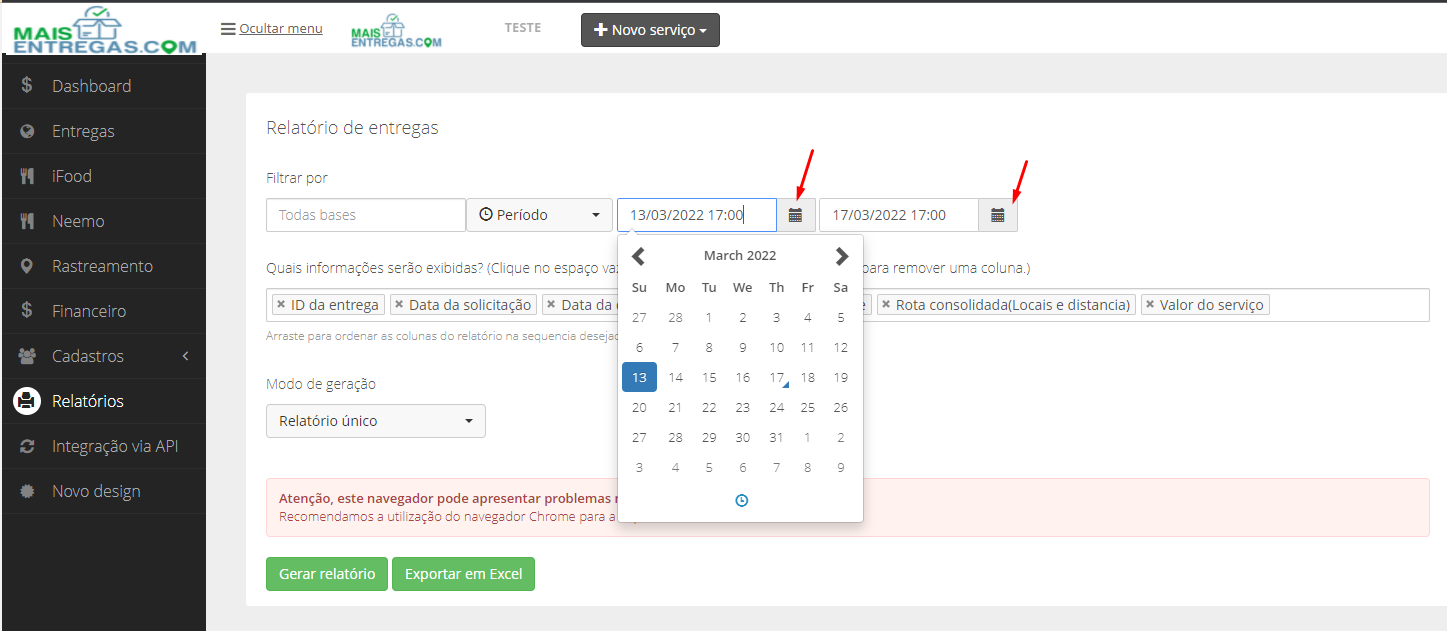
Task: Click the 'Exportar em Excel' button
Action: pos(464,574)
